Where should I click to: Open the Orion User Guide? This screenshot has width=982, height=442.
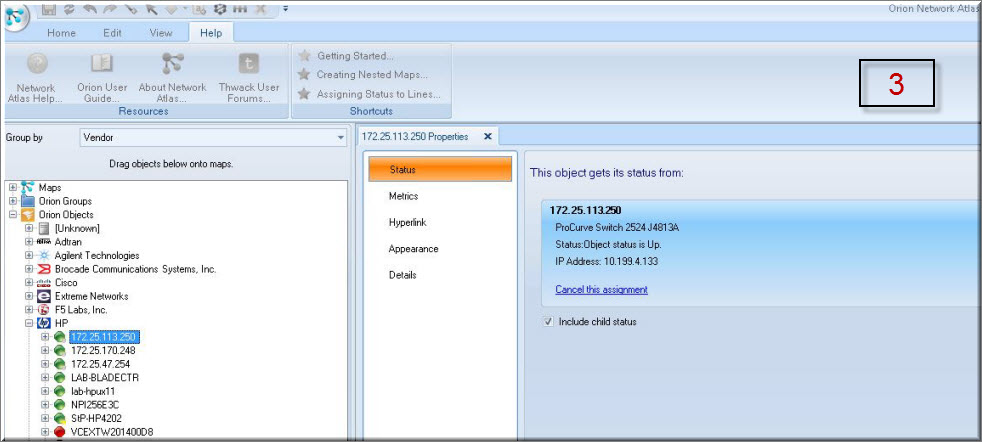pyautogui.click(x=102, y=78)
